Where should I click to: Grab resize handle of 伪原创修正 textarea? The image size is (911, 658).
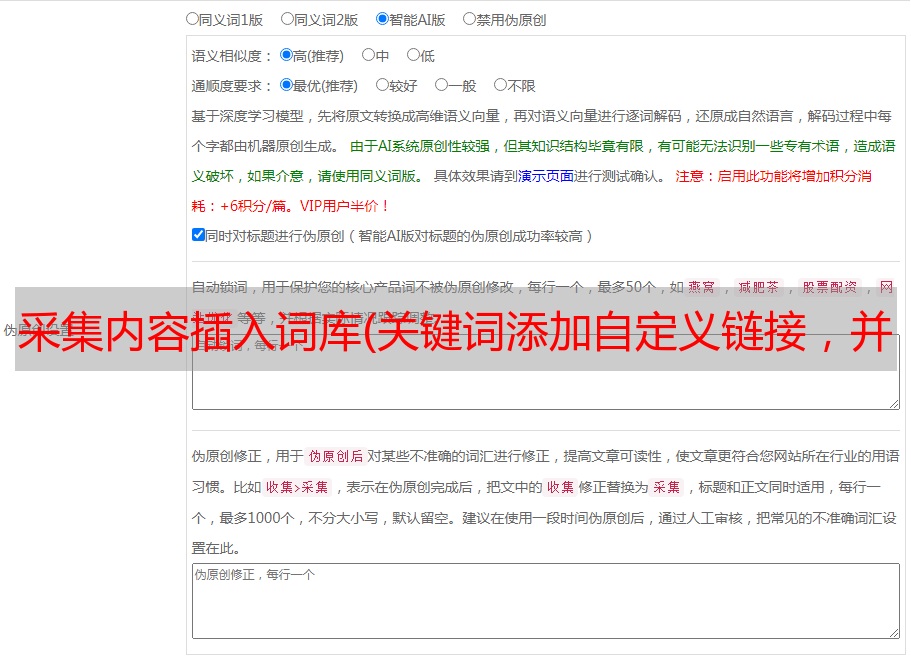click(894, 633)
